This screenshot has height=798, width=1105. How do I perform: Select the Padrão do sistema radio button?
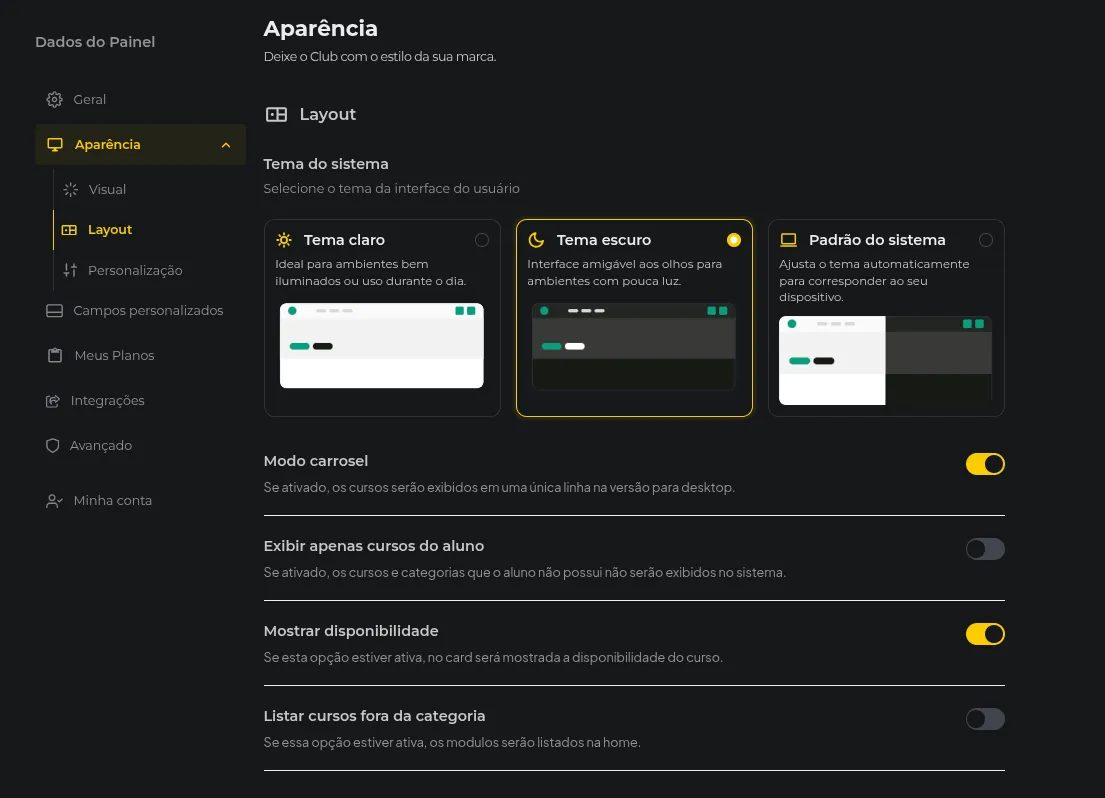(986, 240)
